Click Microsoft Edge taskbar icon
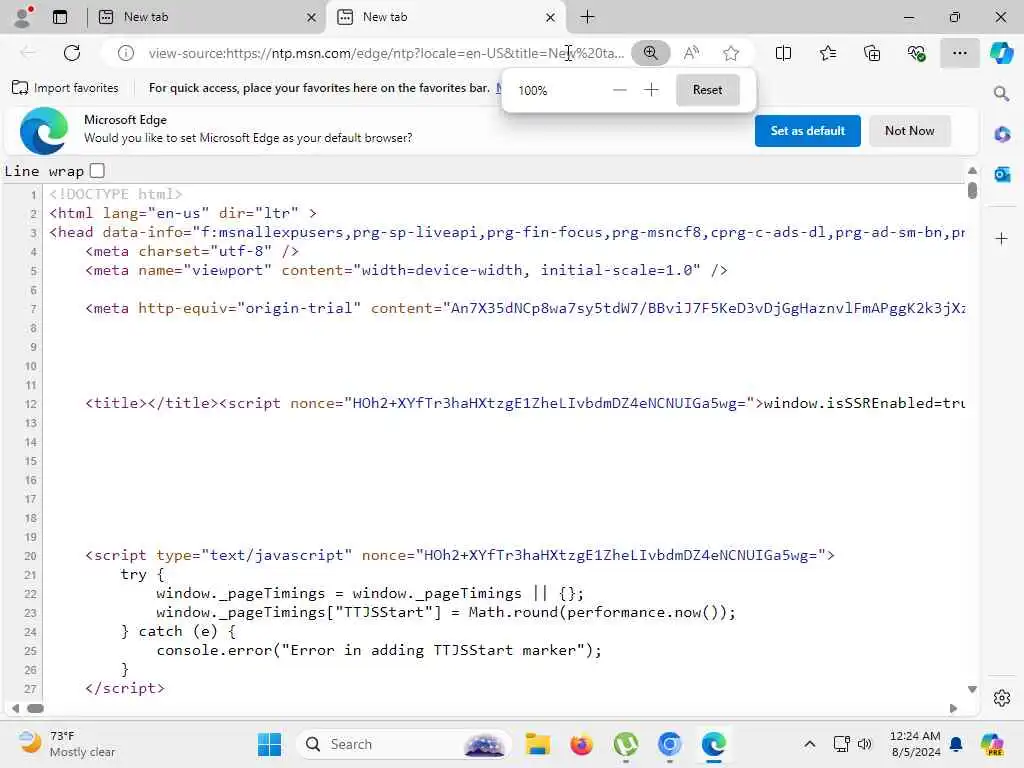This screenshot has height=768, width=1024. pos(713,744)
